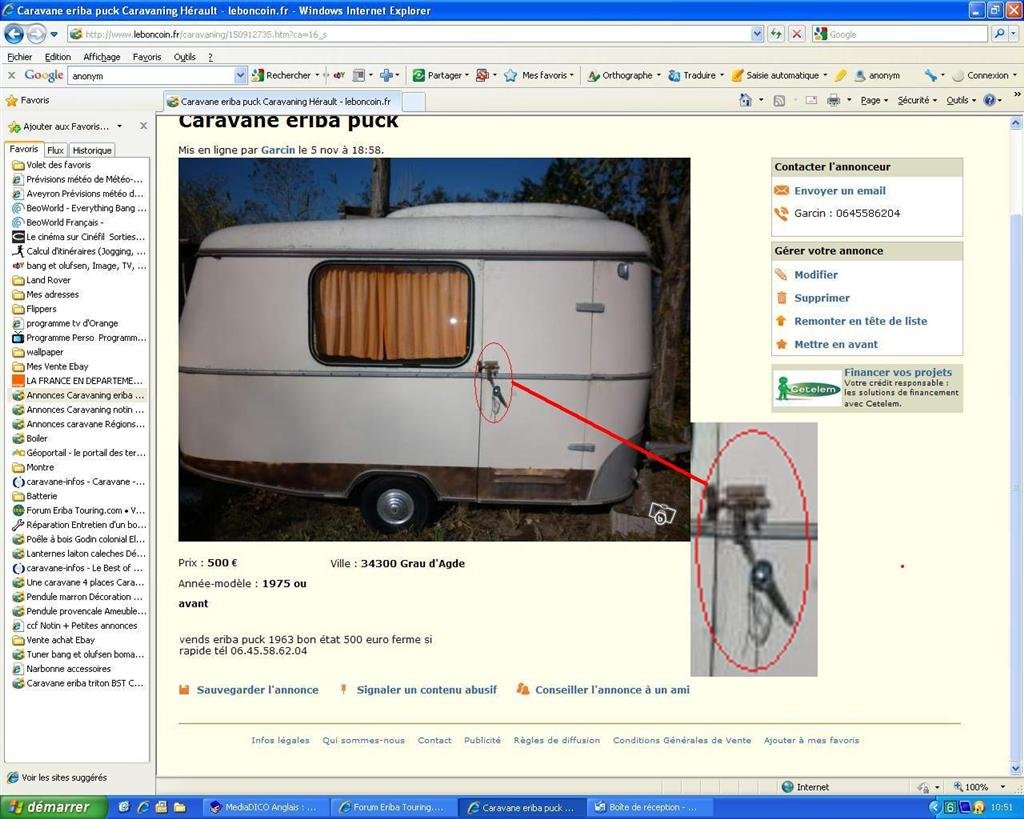Click the page scrollbar down arrow

(x=1016, y=769)
